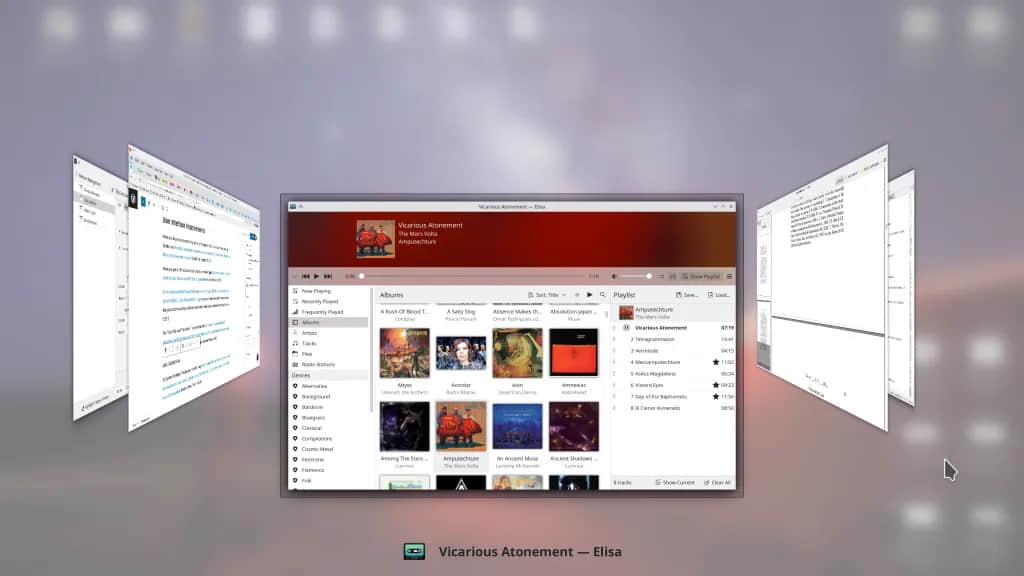1024x576 pixels.
Task: Select the Cosmic Metal genre
Action: 330,449
